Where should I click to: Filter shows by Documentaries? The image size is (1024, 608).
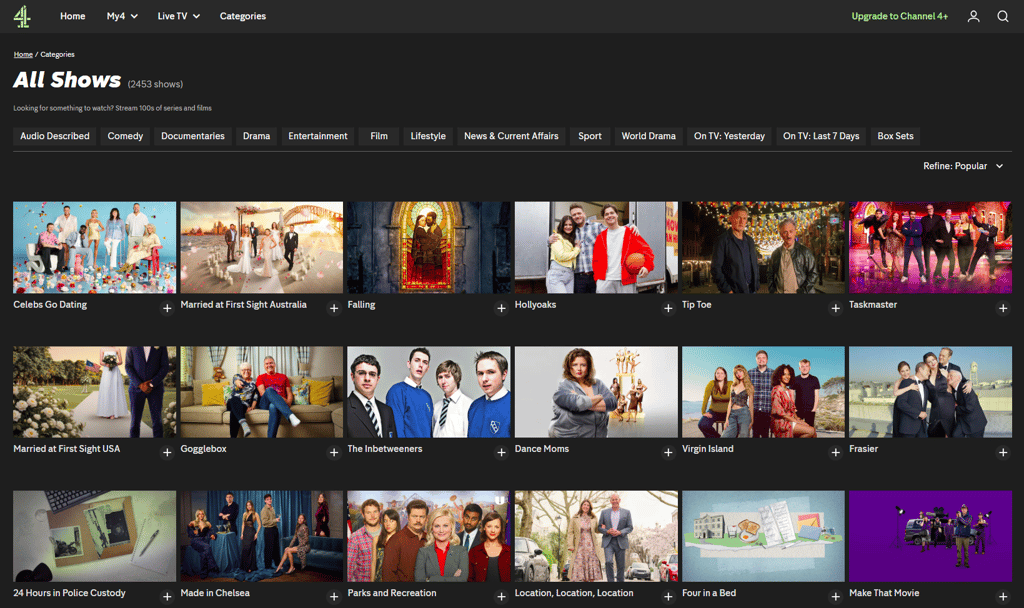[x=193, y=136]
